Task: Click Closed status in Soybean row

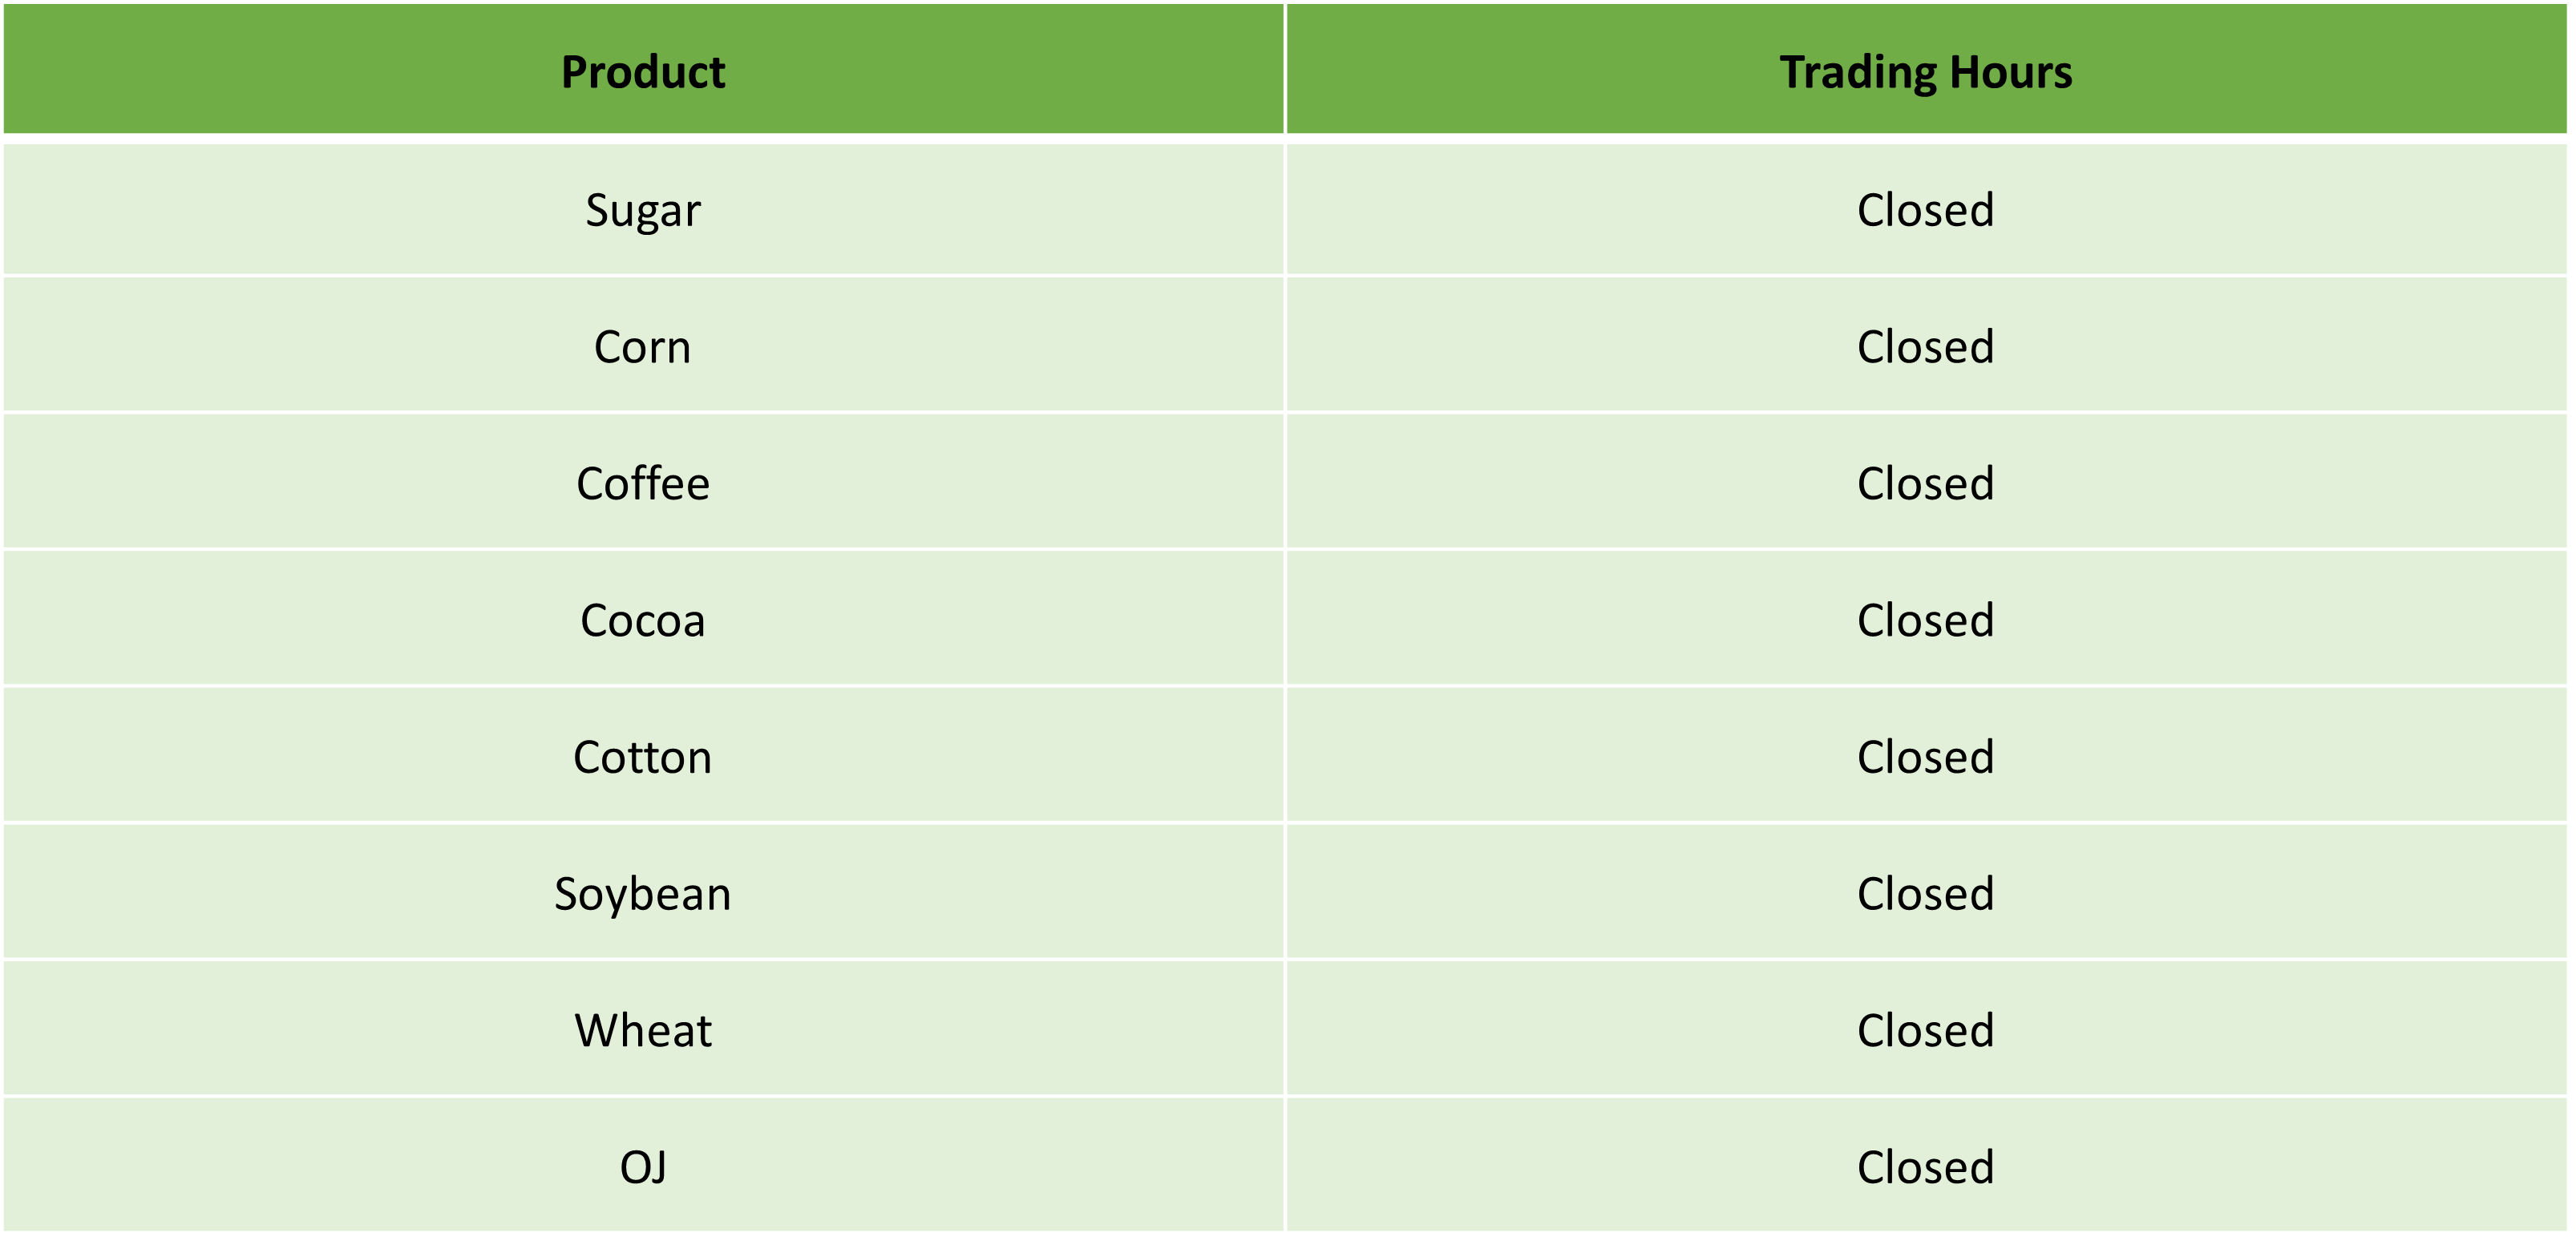Action: click(1926, 894)
